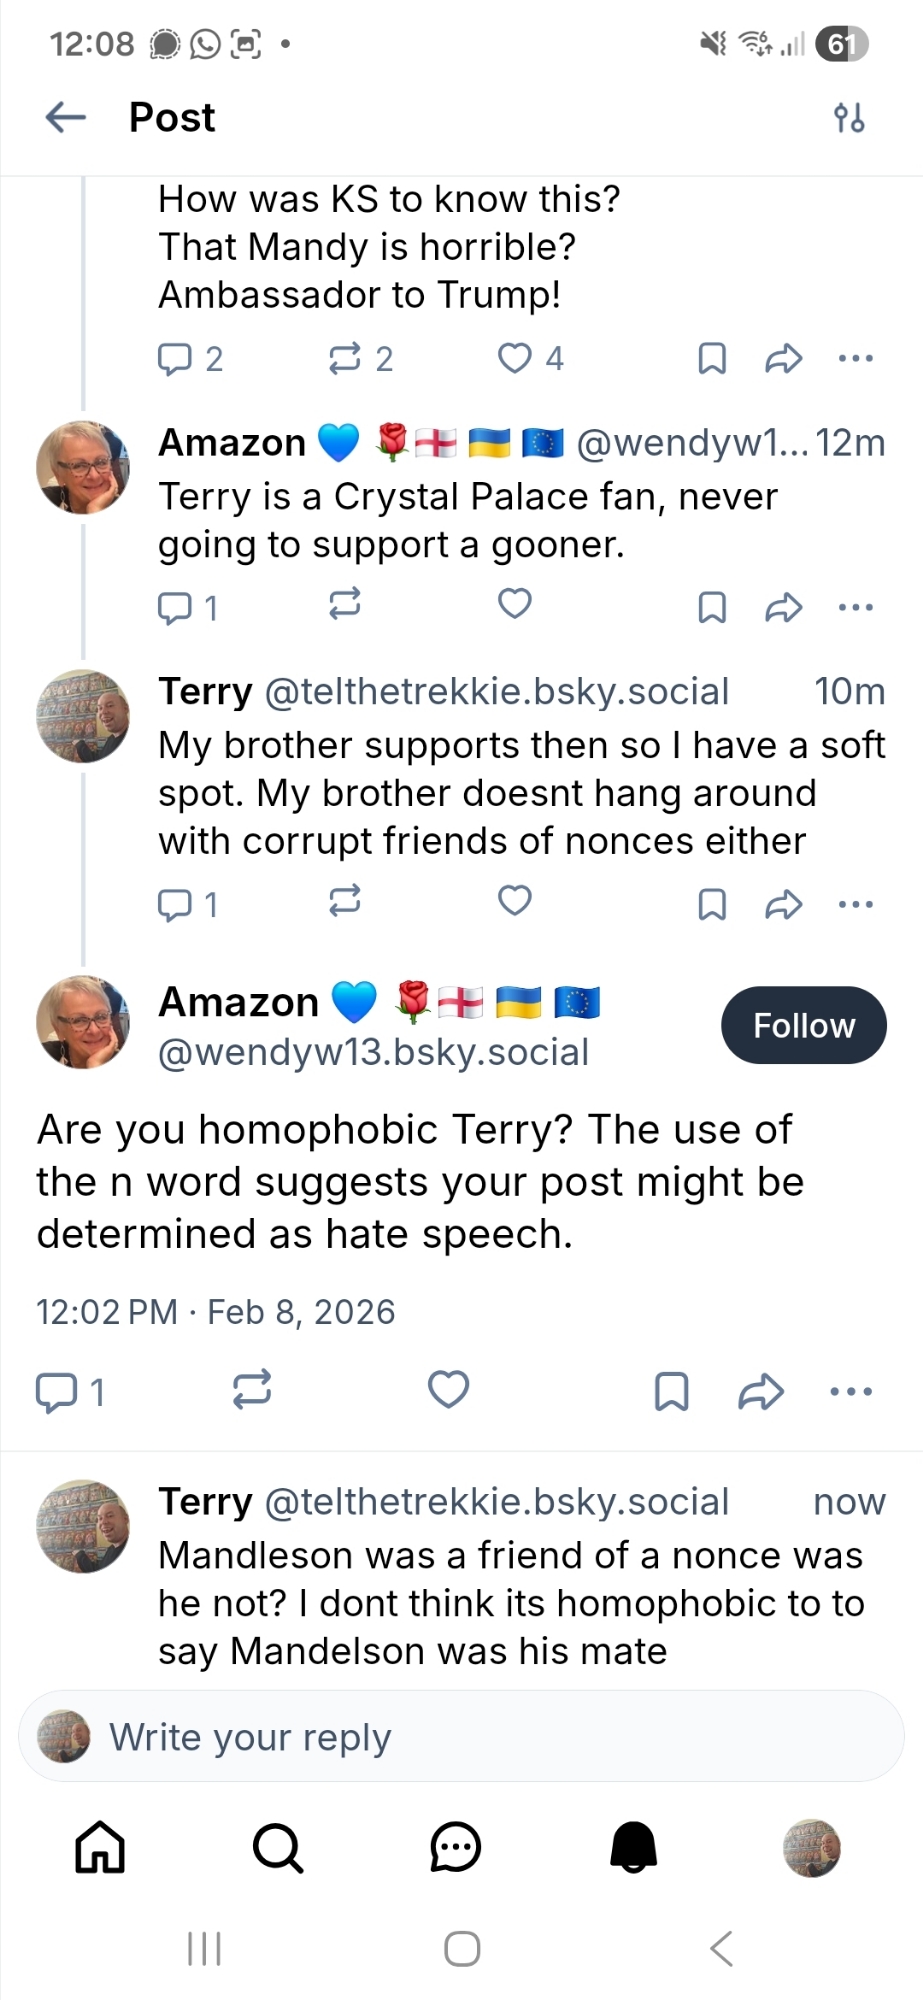Open your profile from bottom navigation avatar

(811, 1847)
